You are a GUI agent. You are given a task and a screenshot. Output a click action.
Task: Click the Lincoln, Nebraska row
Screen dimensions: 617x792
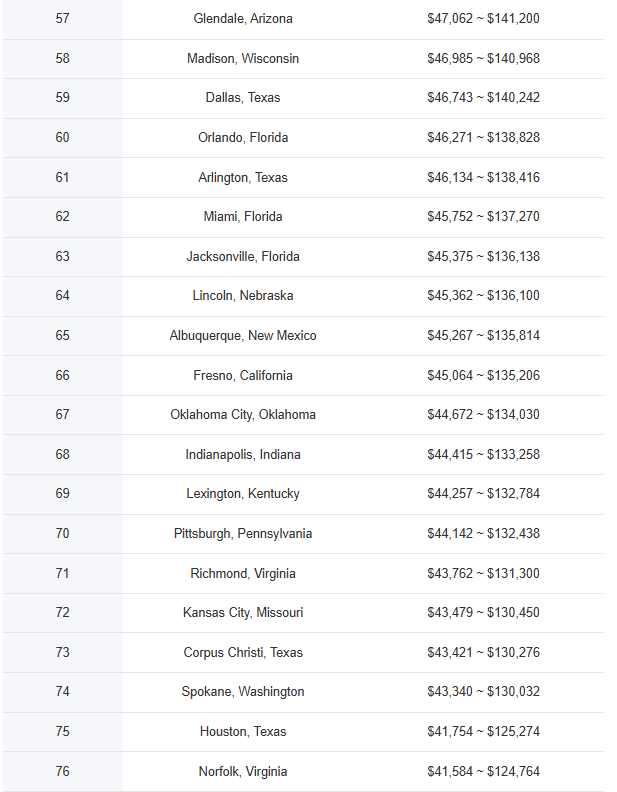[303, 296]
